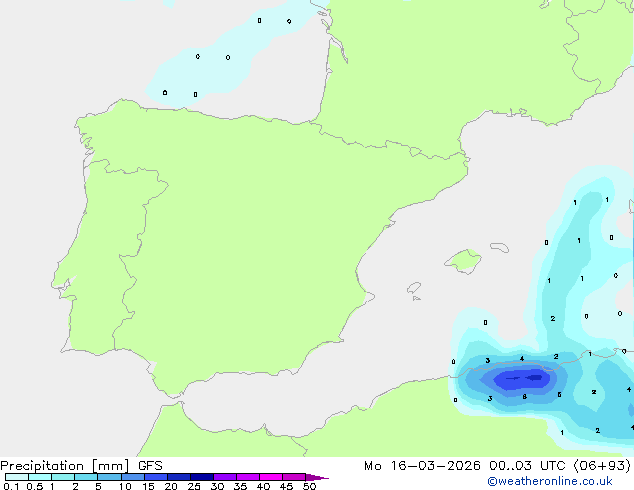Viewport: 634px width, 490px height.
Task: Click the 20–25 mm legend color box
Action: 179,477
